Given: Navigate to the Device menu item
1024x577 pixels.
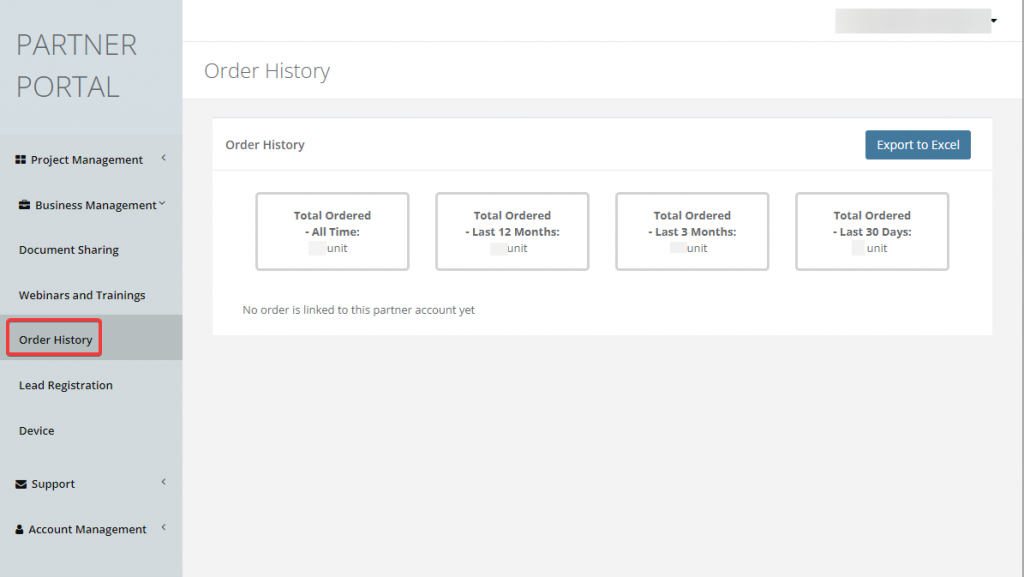Looking at the screenshot, I should click(37, 431).
